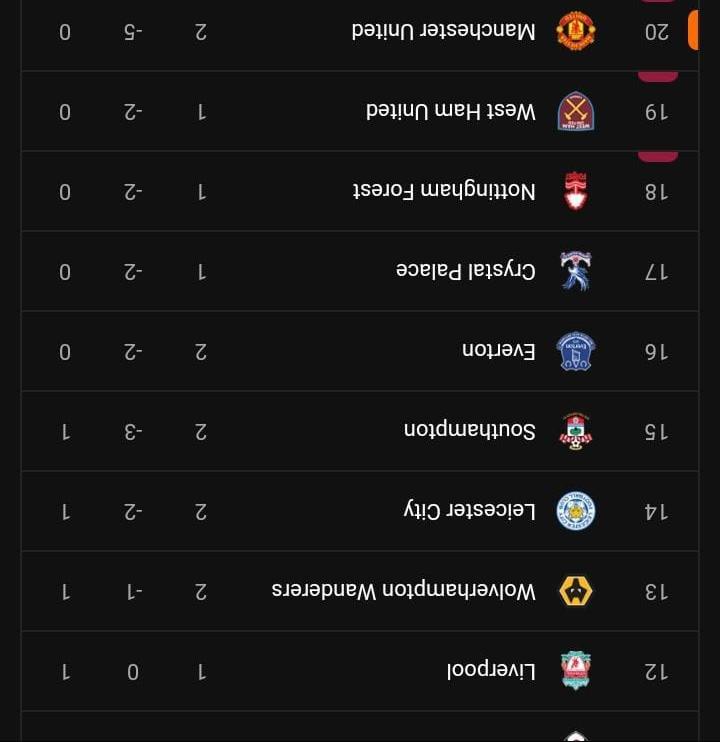Click the Manchester United club crest
The height and width of the screenshot is (742, 720).
[x=576, y=31]
